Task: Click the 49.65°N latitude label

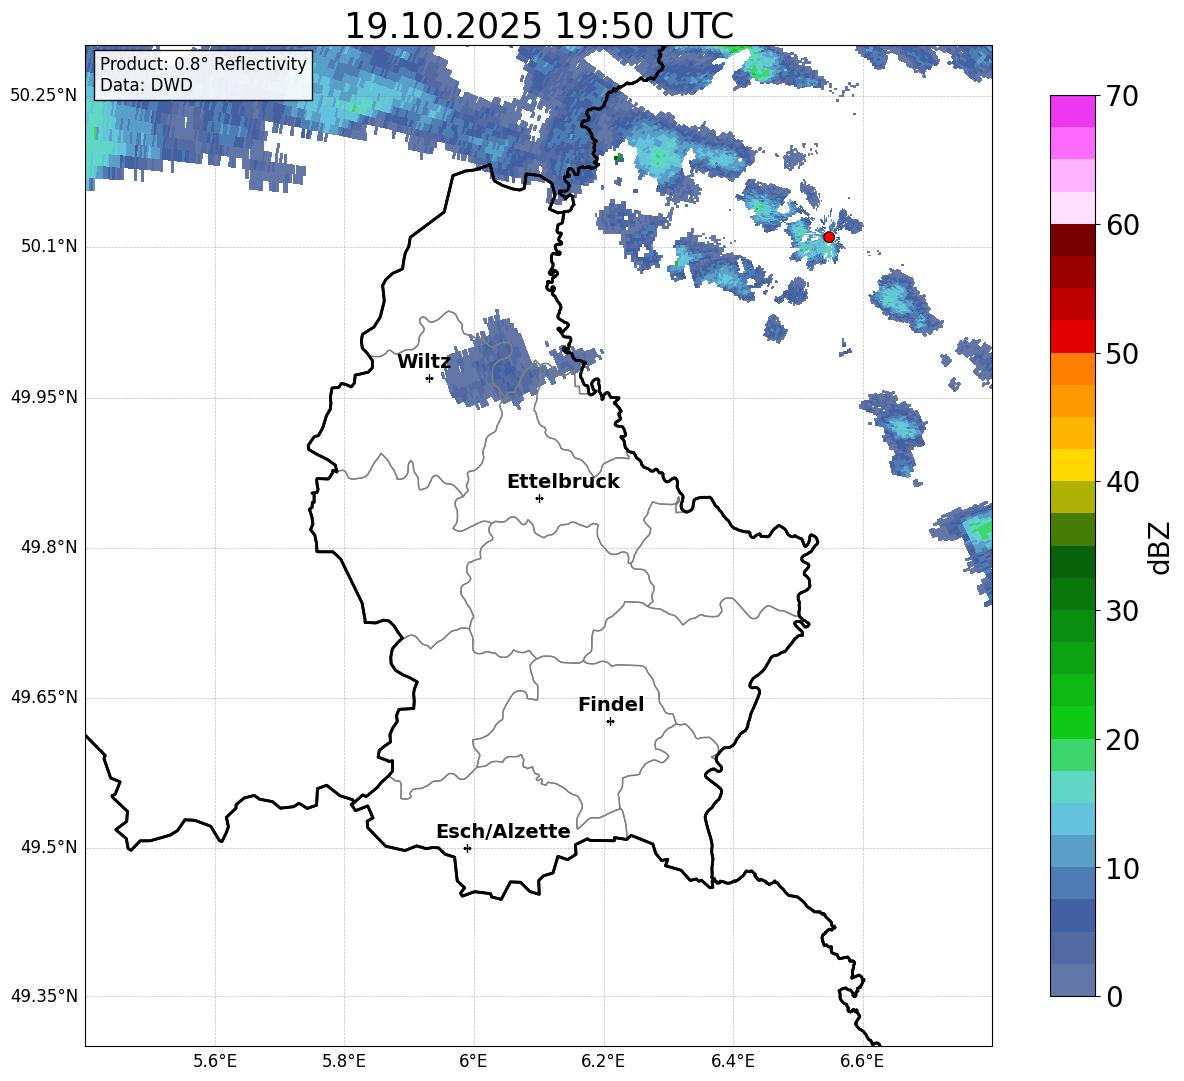Action: (x=44, y=697)
